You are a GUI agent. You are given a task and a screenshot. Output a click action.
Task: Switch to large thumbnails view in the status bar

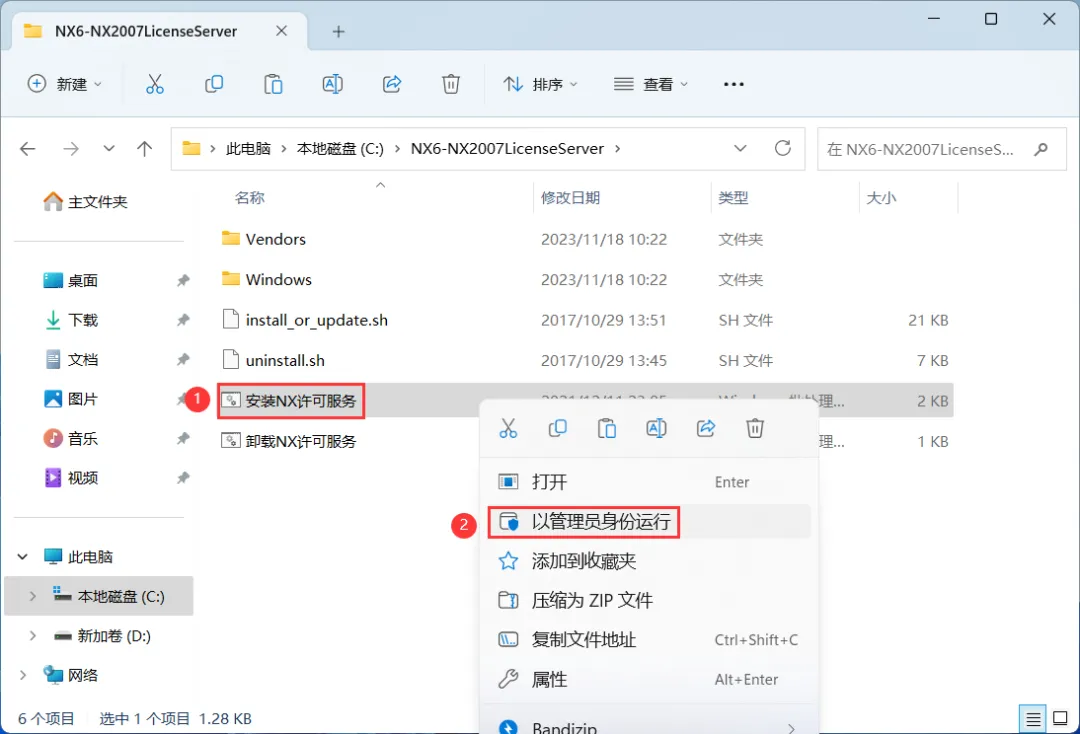point(1060,720)
